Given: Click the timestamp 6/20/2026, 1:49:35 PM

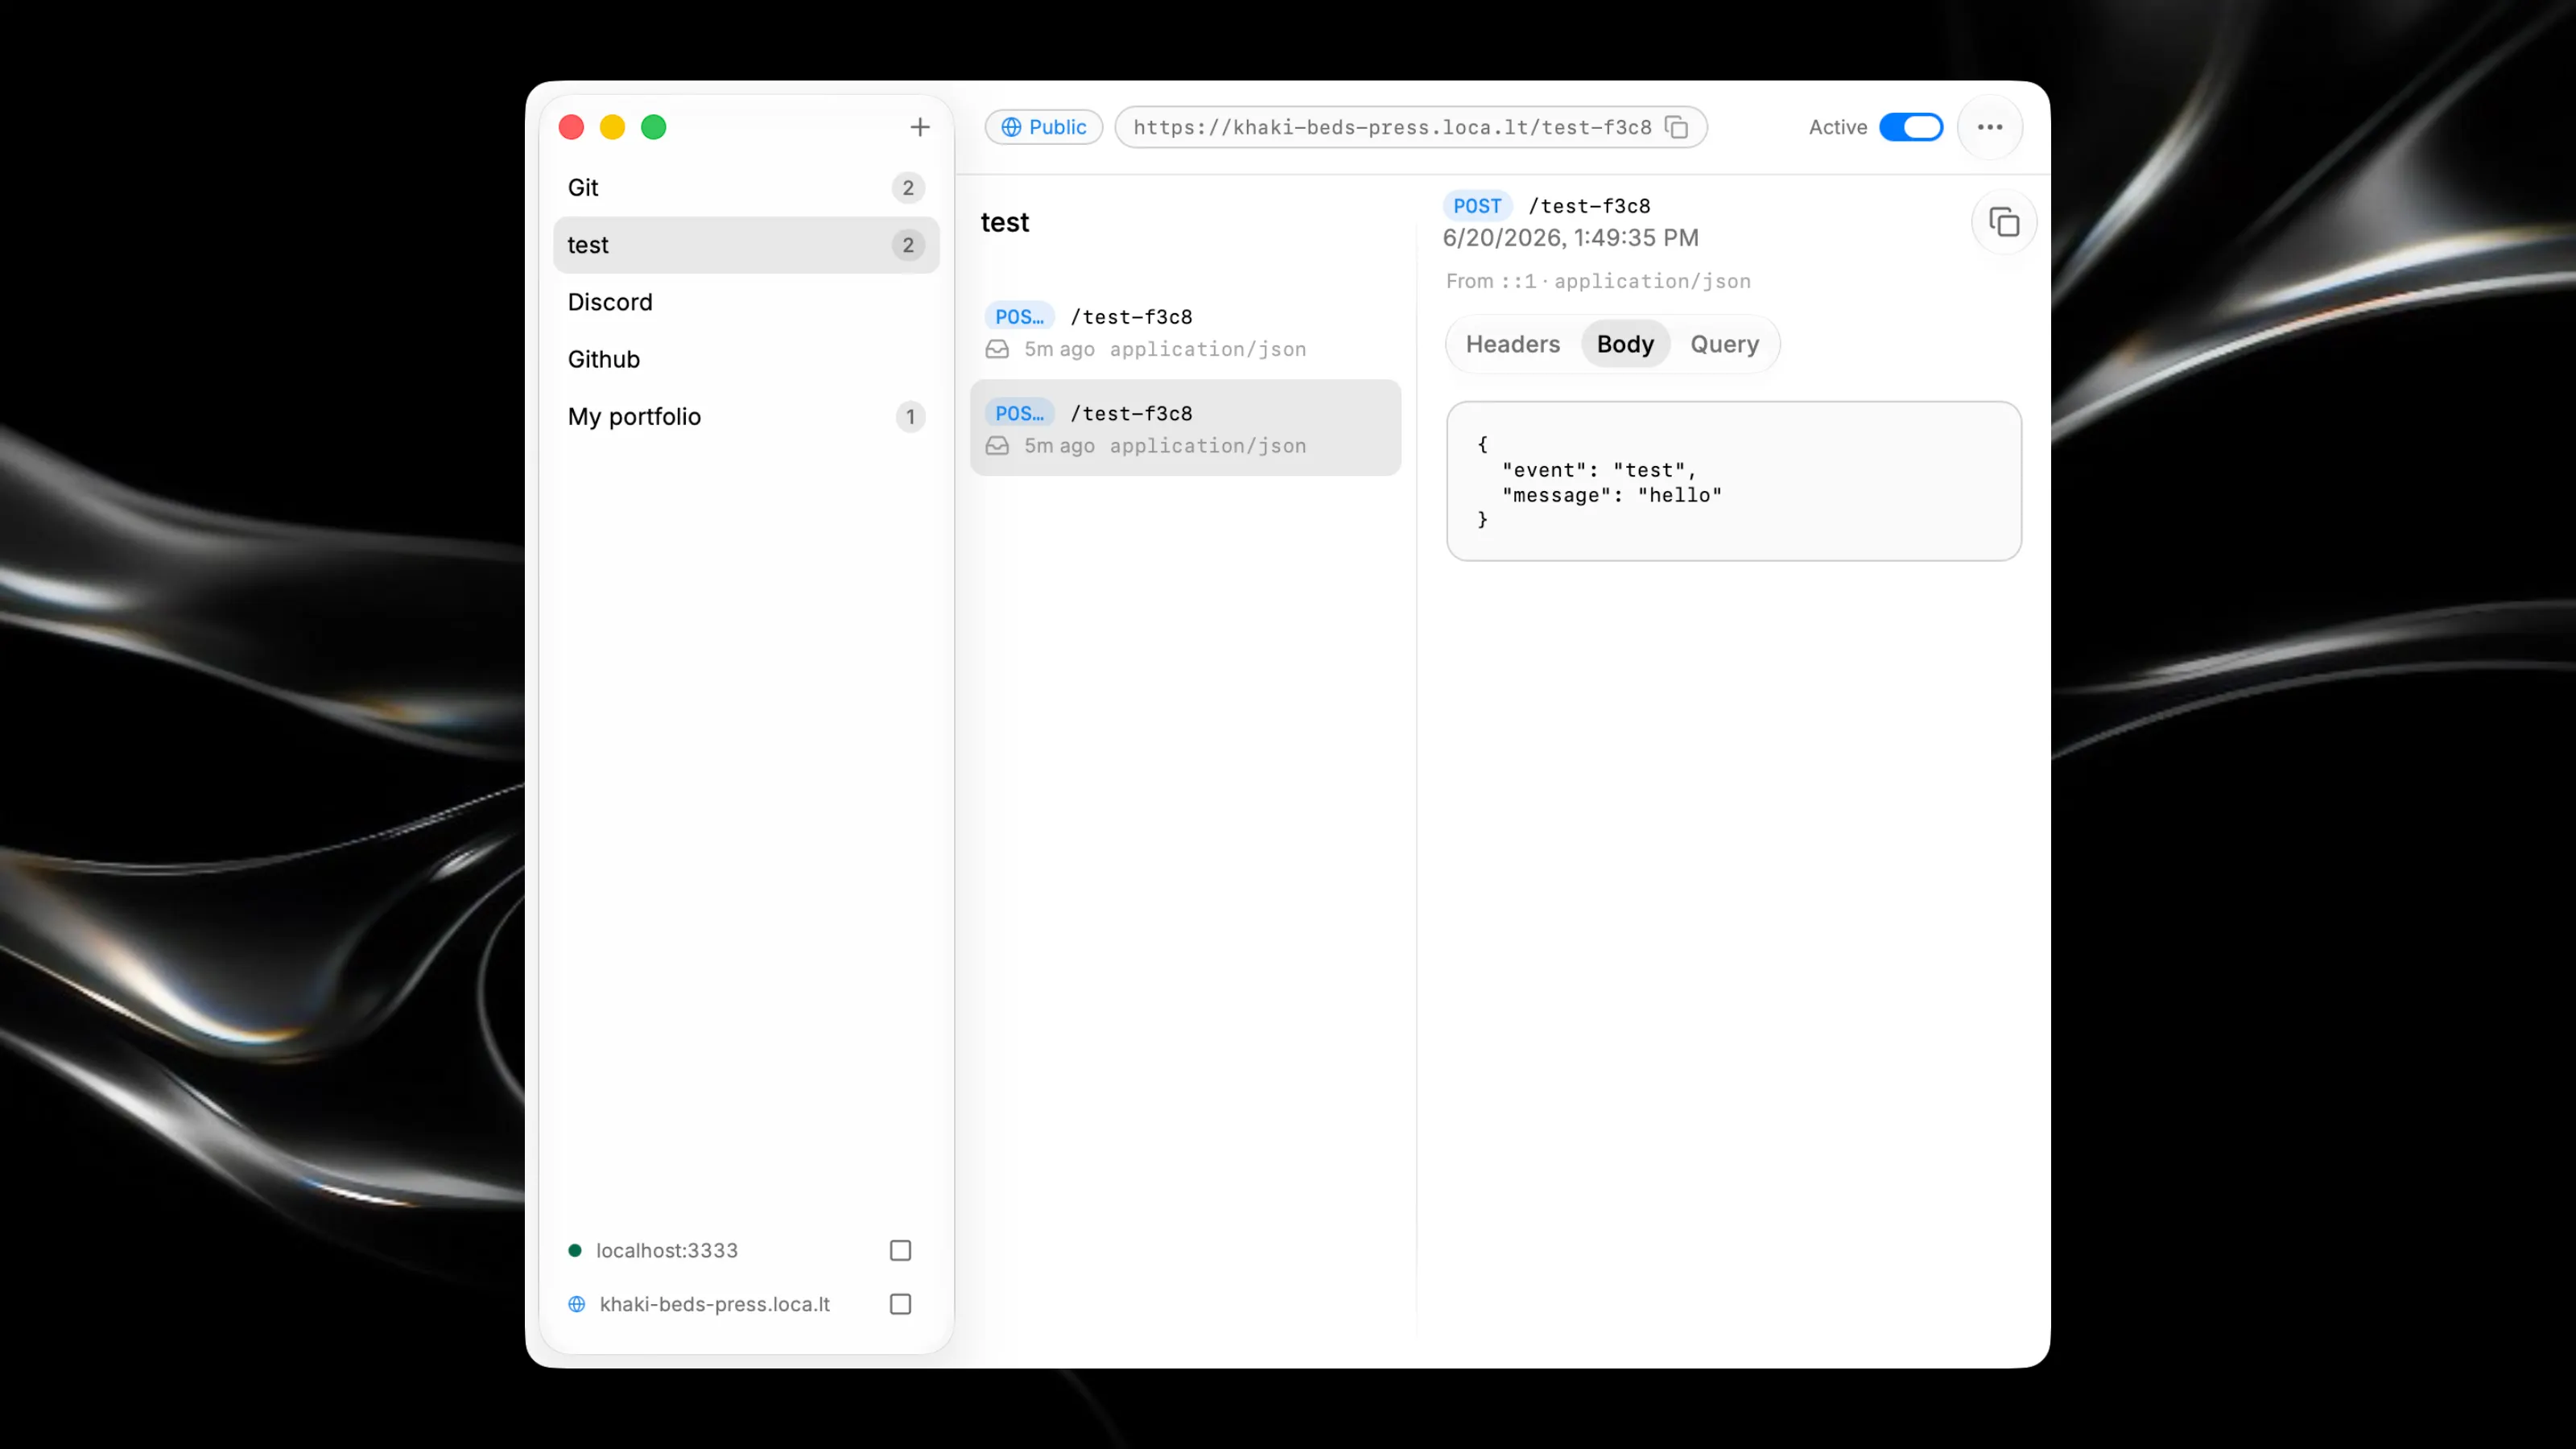Looking at the screenshot, I should (x=1570, y=238).
